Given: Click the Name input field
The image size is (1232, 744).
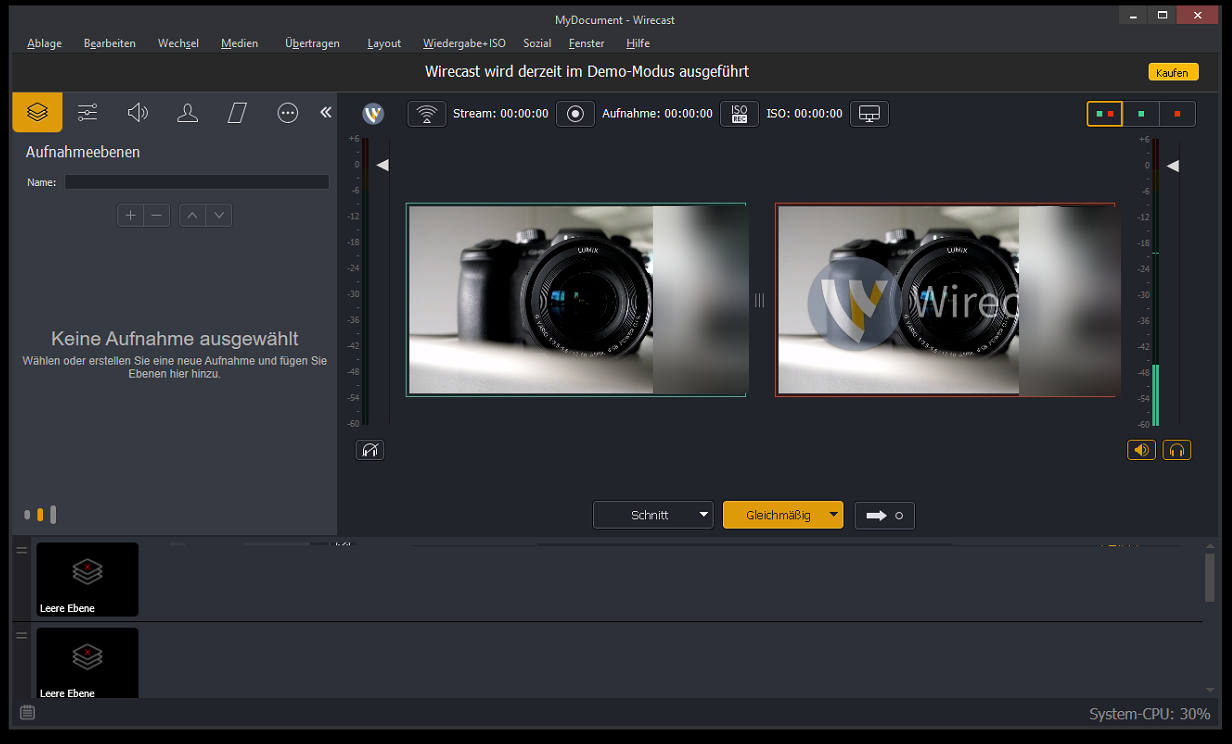Looking at the screenshot, I should tap(197, 182).
